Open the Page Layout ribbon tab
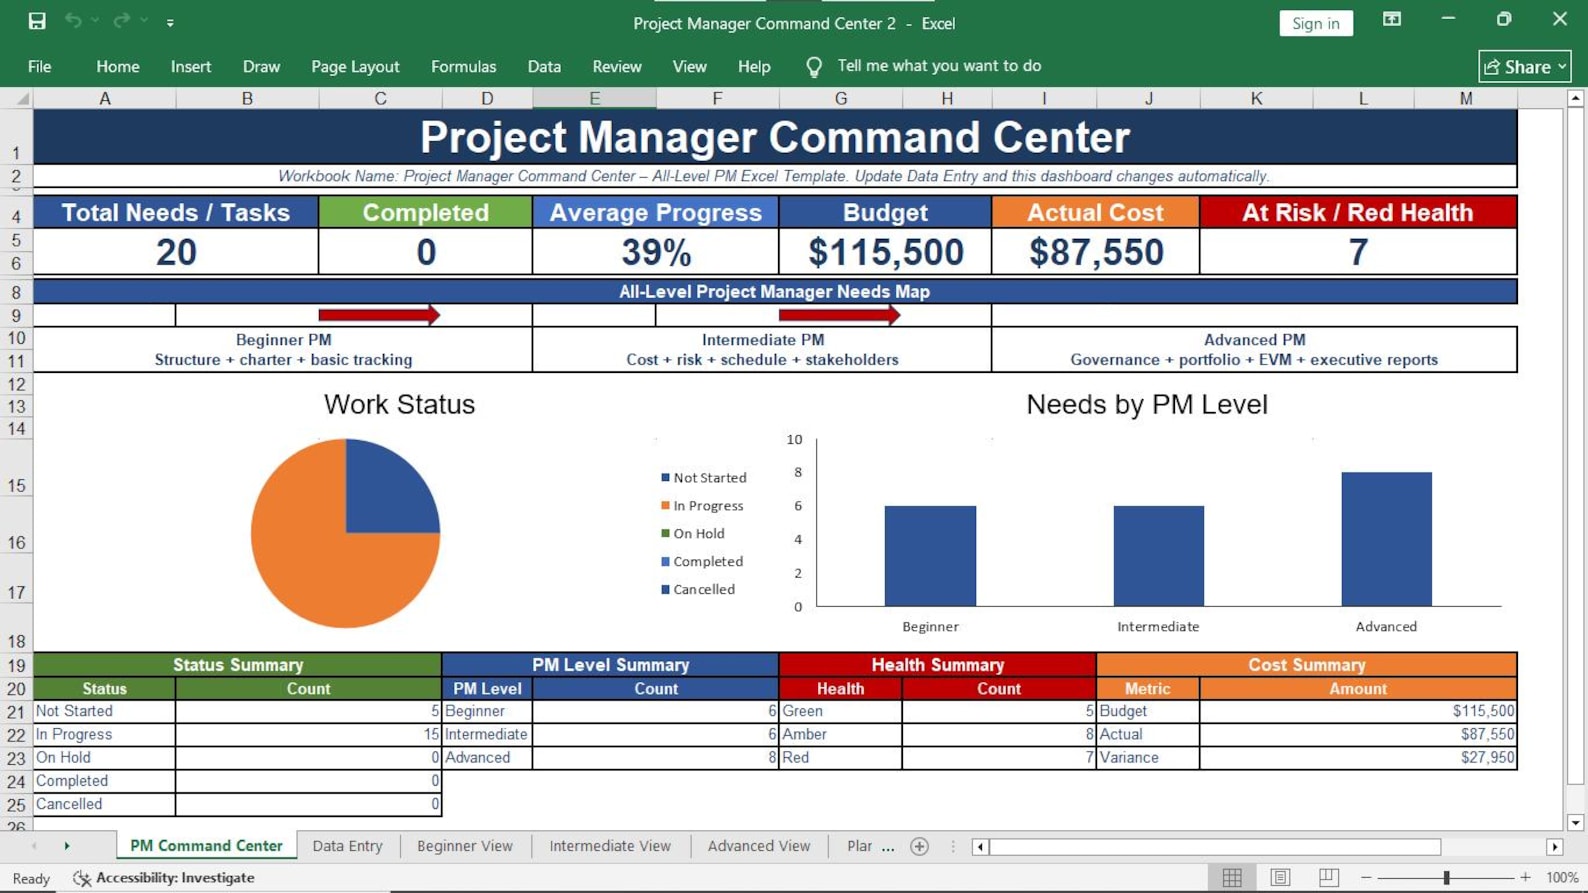This screenshot has height=893, width=1588. point(355,66)
